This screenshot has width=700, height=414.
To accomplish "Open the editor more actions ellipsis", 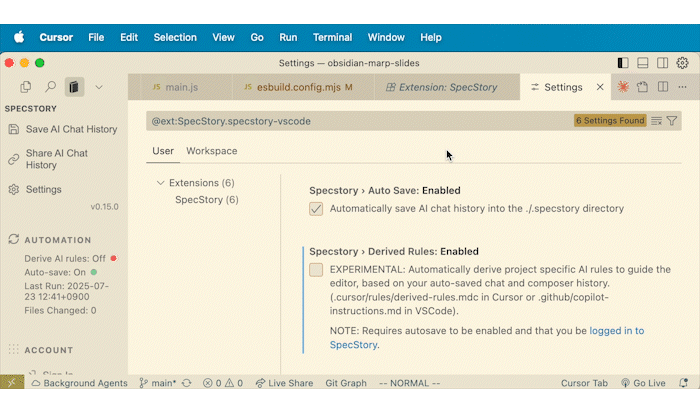I will coord(682,87).
